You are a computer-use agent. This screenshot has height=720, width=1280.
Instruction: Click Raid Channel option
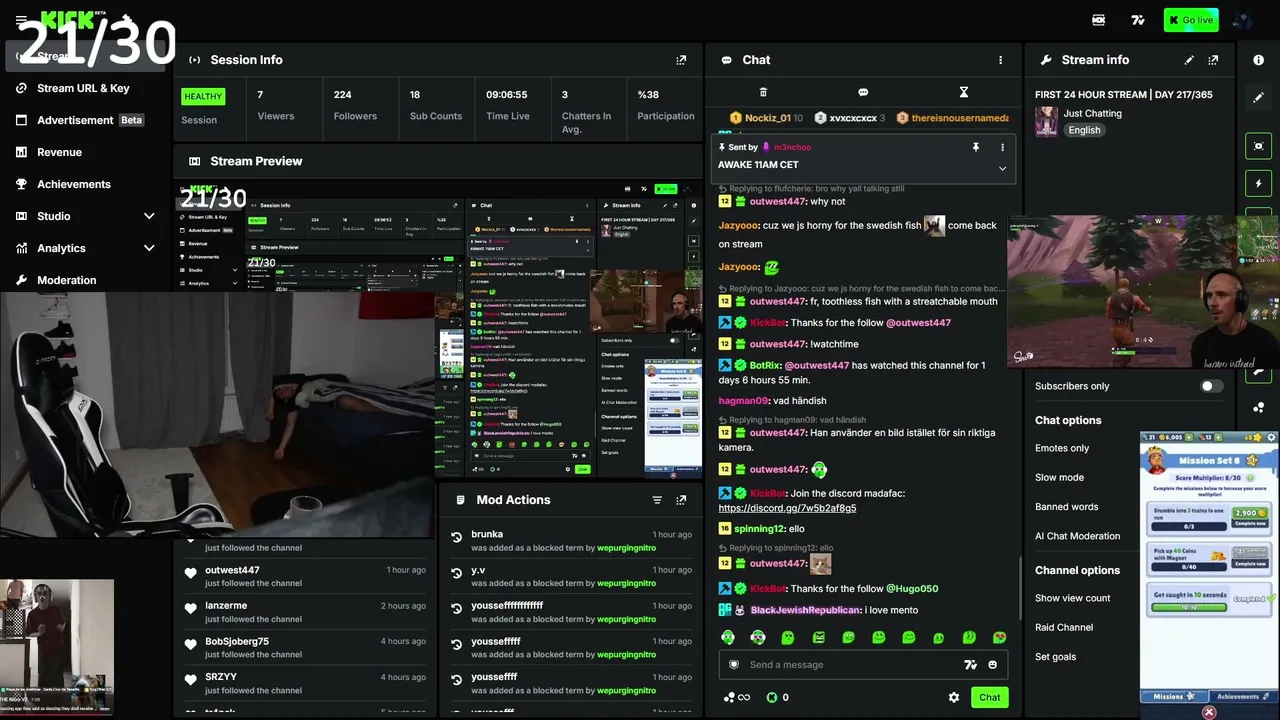pos(1064,627)
